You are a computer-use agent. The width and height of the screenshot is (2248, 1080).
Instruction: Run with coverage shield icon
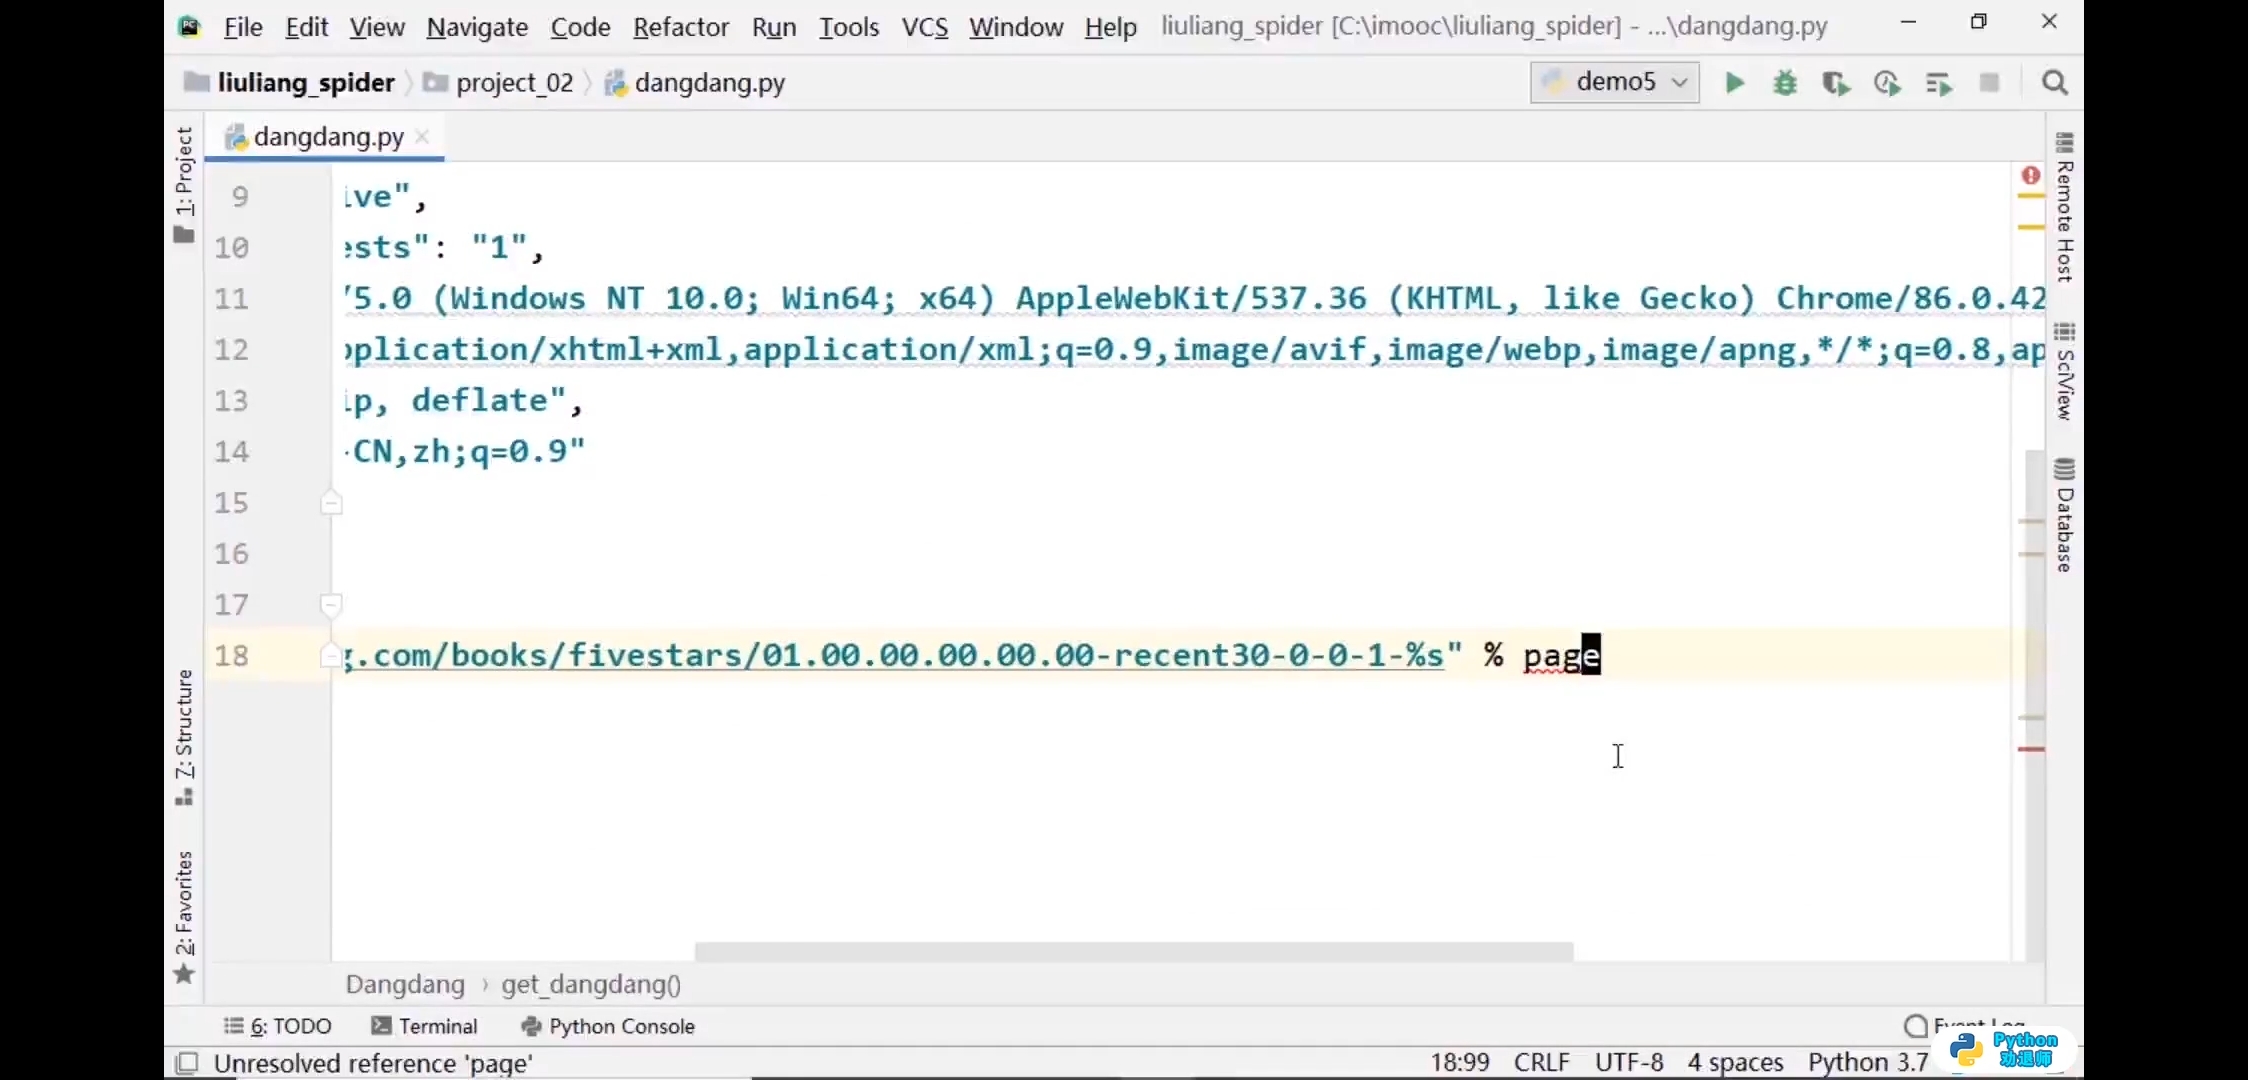pyautogui.click(x=1836, y=83)
